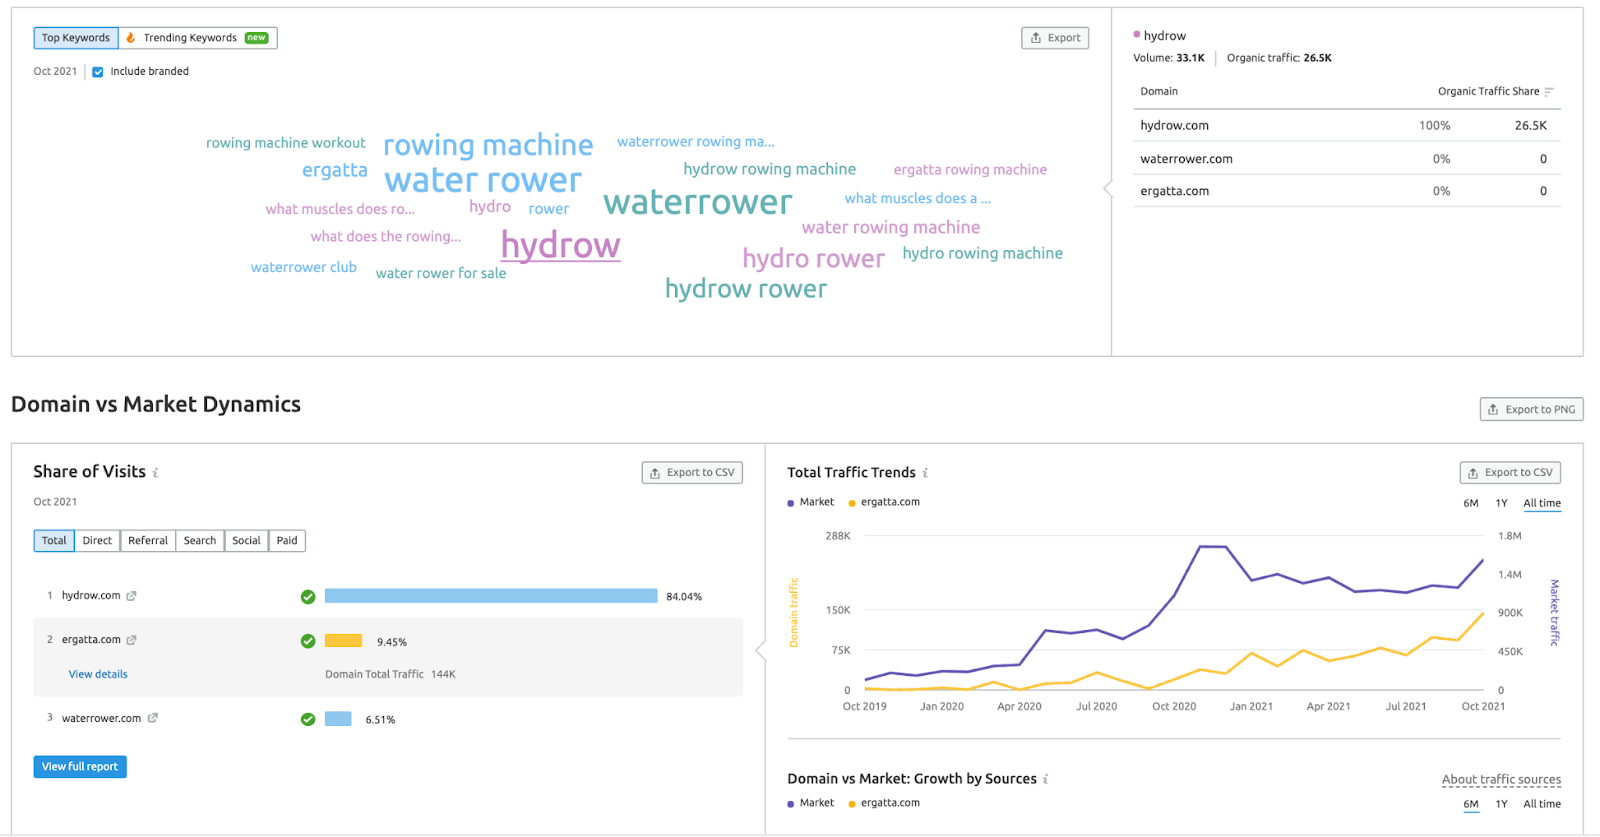Click the green checkmark for ergatta.com

point(308,641)
